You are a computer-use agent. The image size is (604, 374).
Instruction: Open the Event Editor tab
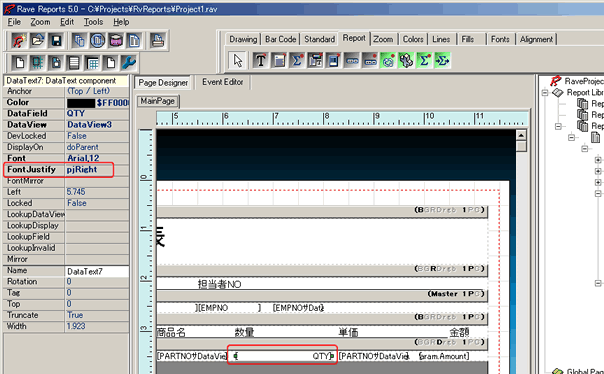[223, 82]
